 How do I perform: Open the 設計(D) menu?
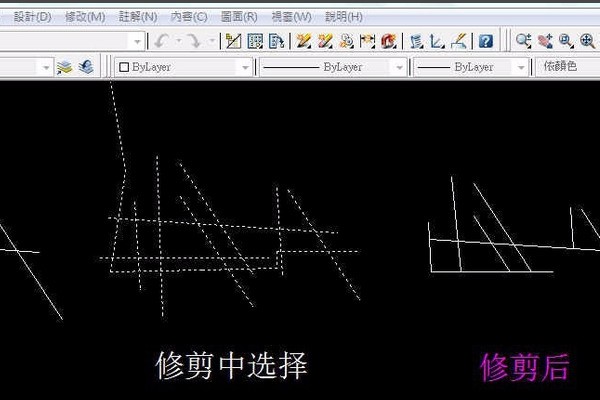pos(32,17)
